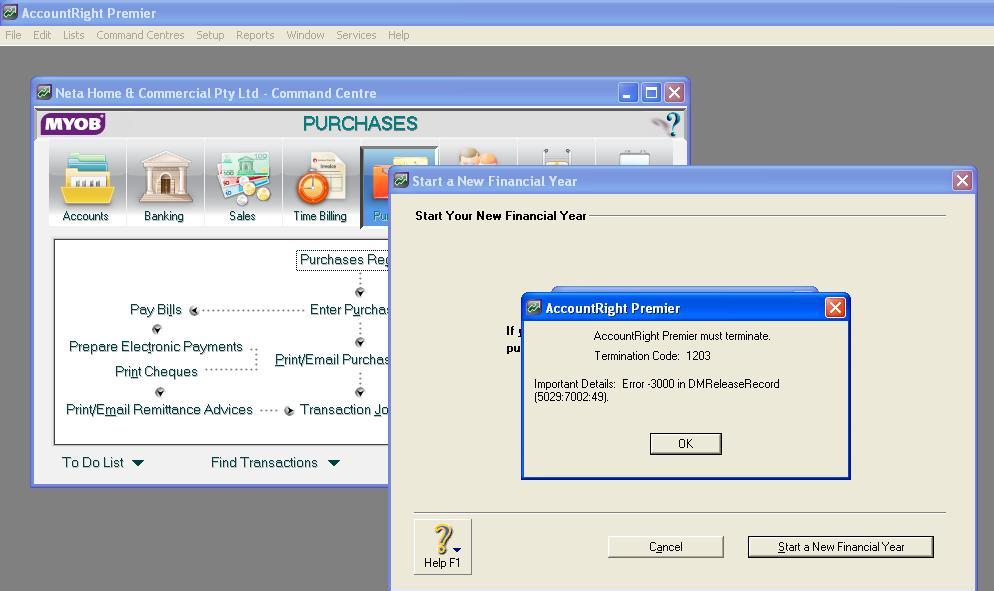994x591 pixels.
Task: Open the Accounts command centre
Action: 87,183
